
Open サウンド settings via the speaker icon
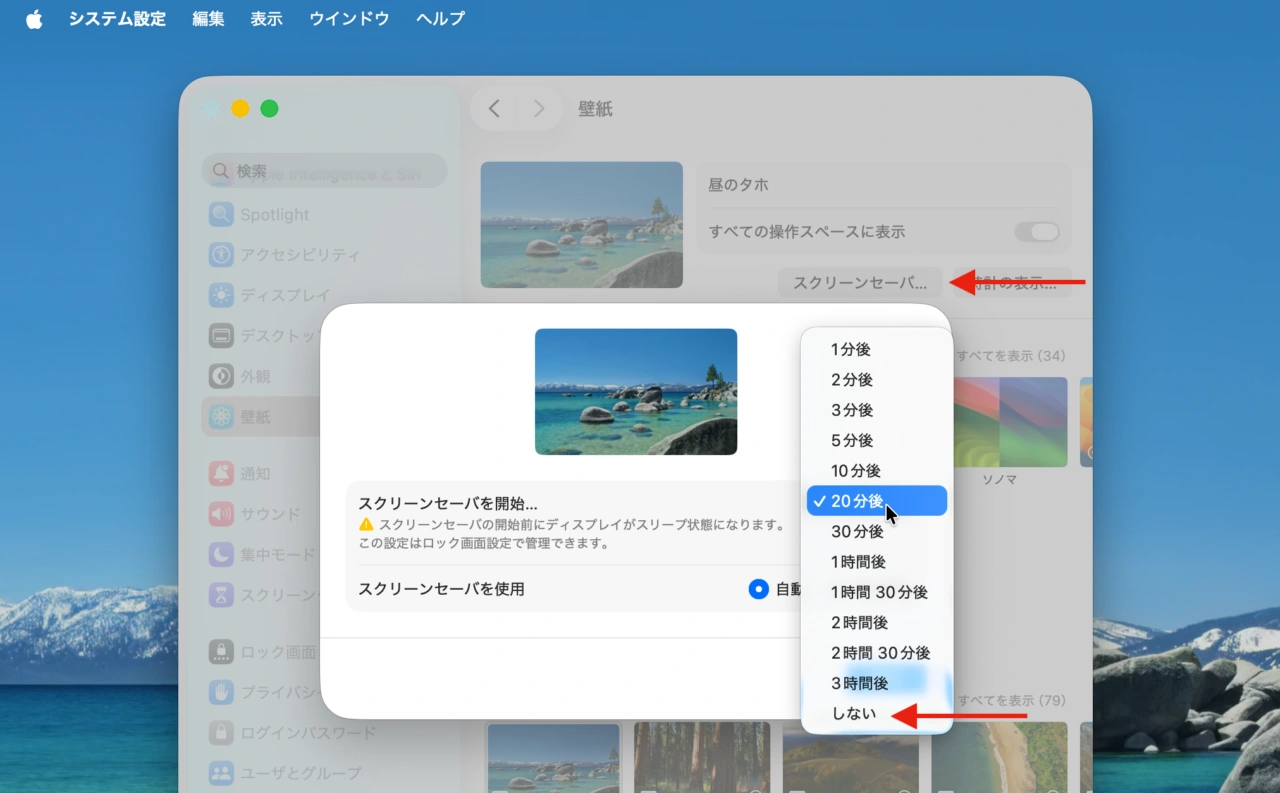pyautogui.click(x=221, y=514)
